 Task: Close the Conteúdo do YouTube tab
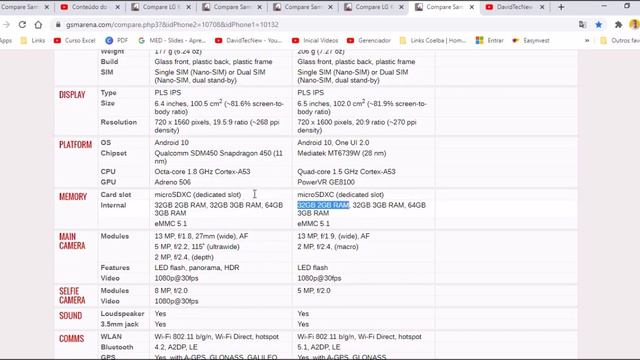[118, 7]
